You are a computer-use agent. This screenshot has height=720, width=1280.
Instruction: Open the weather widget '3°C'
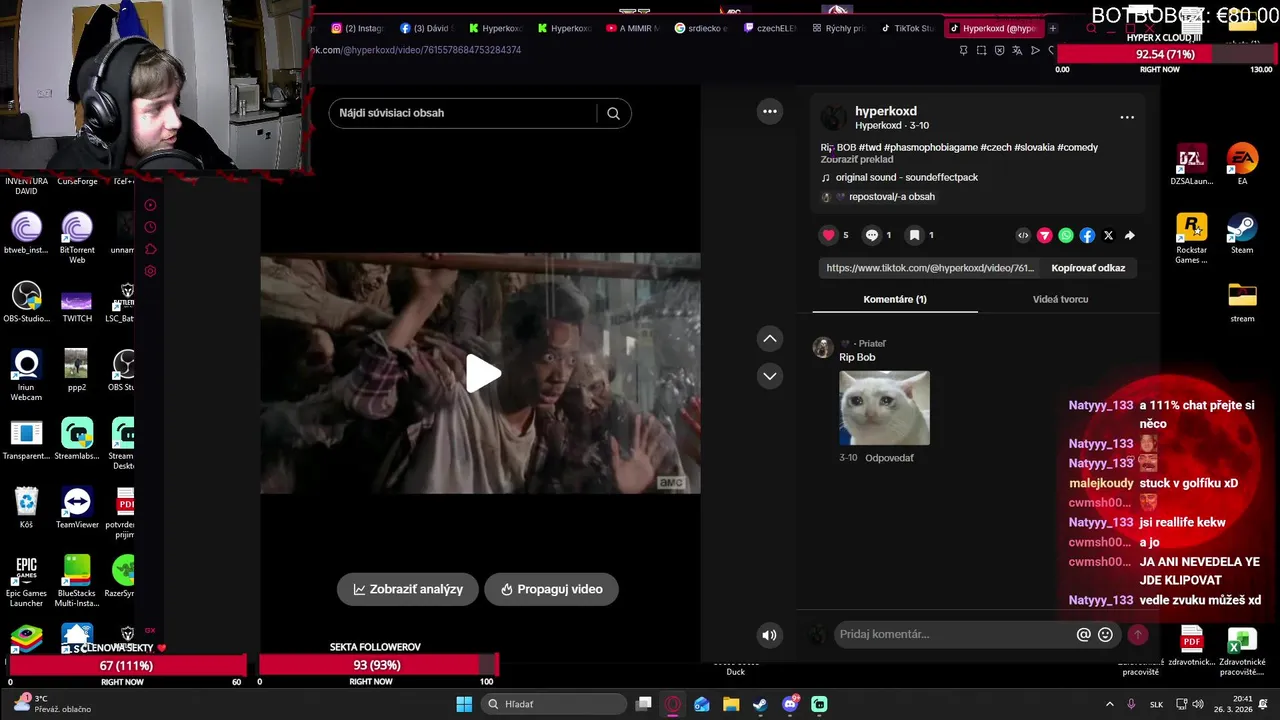tap(52, 704)
